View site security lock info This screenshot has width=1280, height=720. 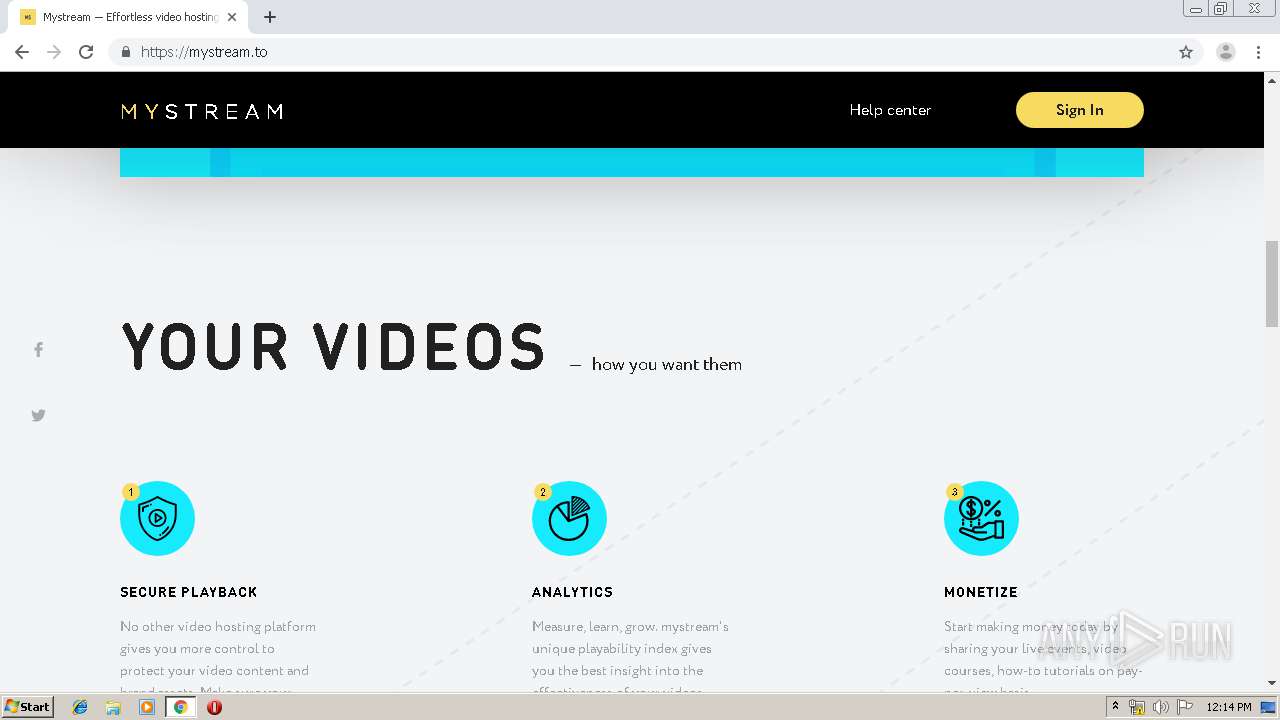coord(125,52)
